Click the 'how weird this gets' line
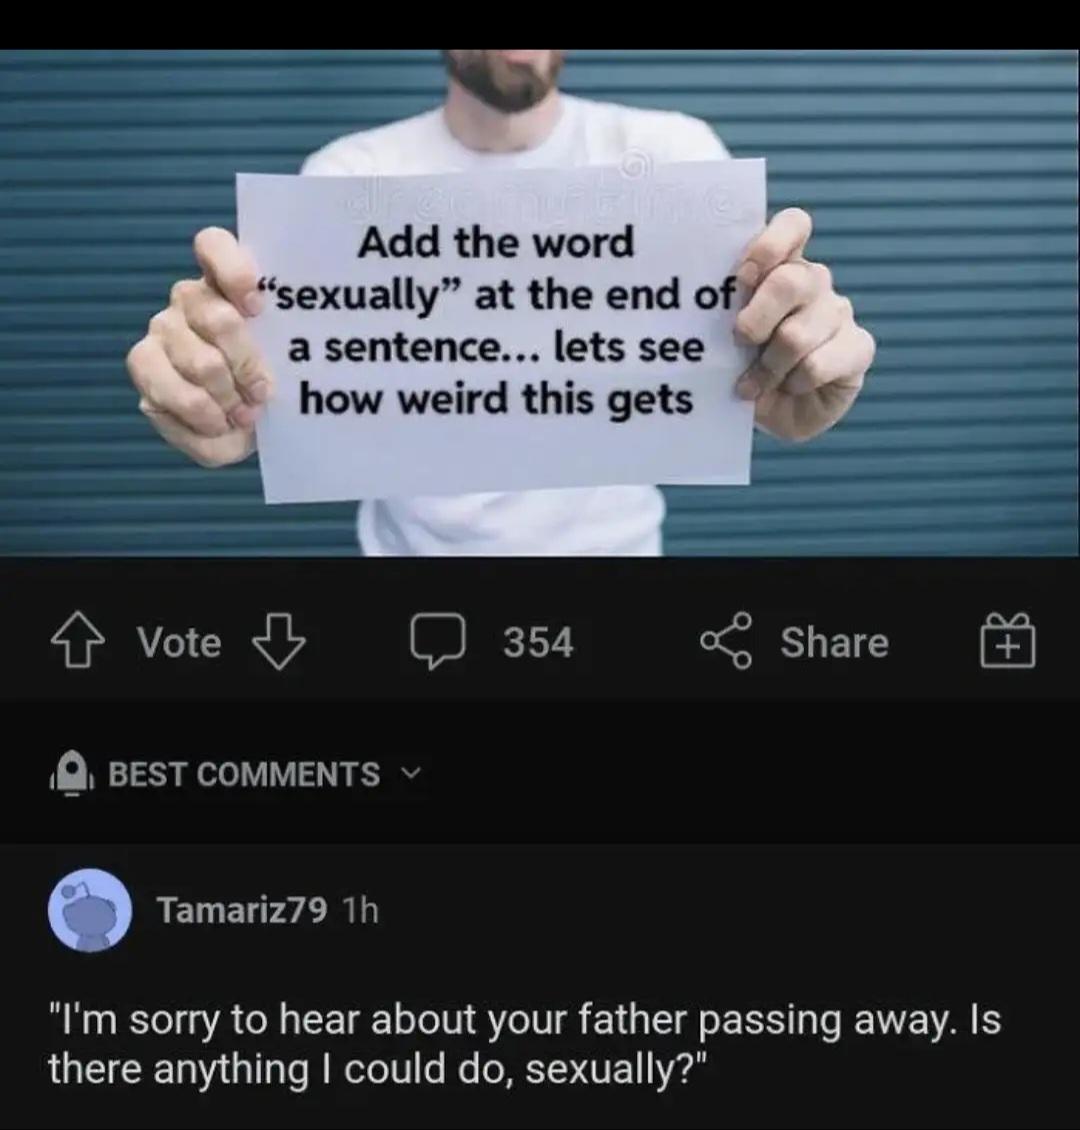The width and height of the screenshot is (1080, 1130). 496,400
